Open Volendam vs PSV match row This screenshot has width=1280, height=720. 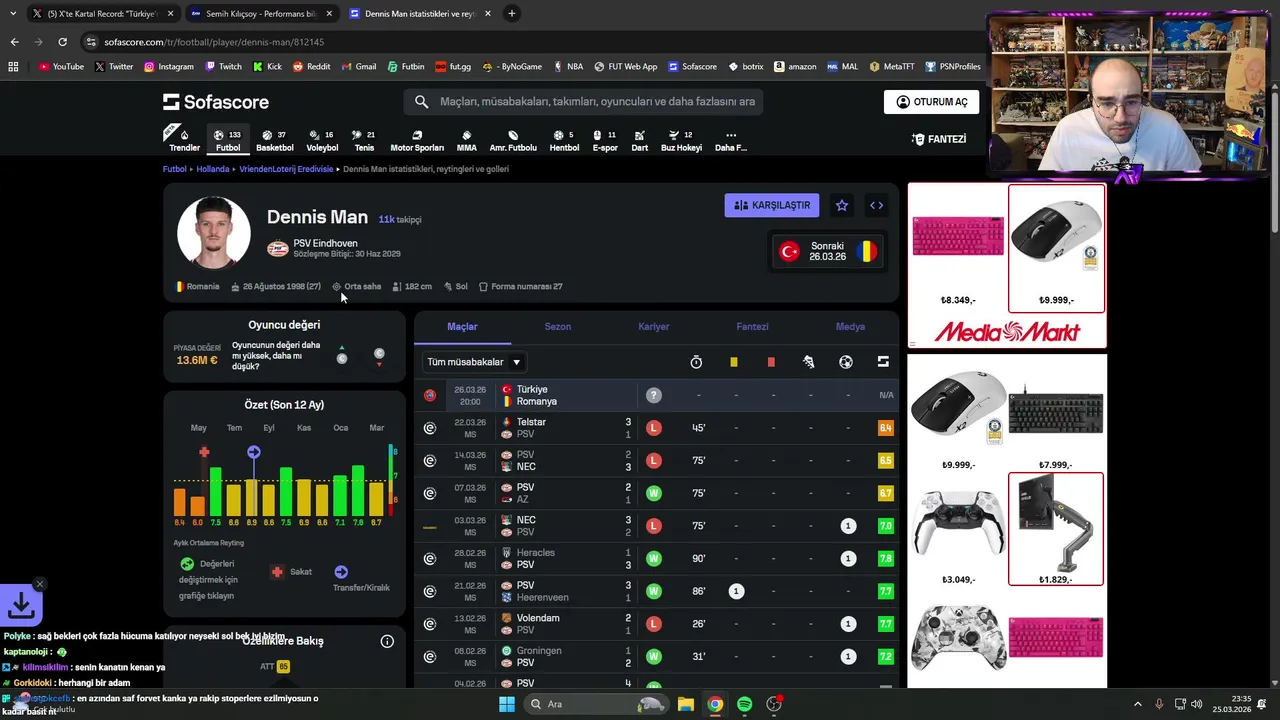(656, 624)
